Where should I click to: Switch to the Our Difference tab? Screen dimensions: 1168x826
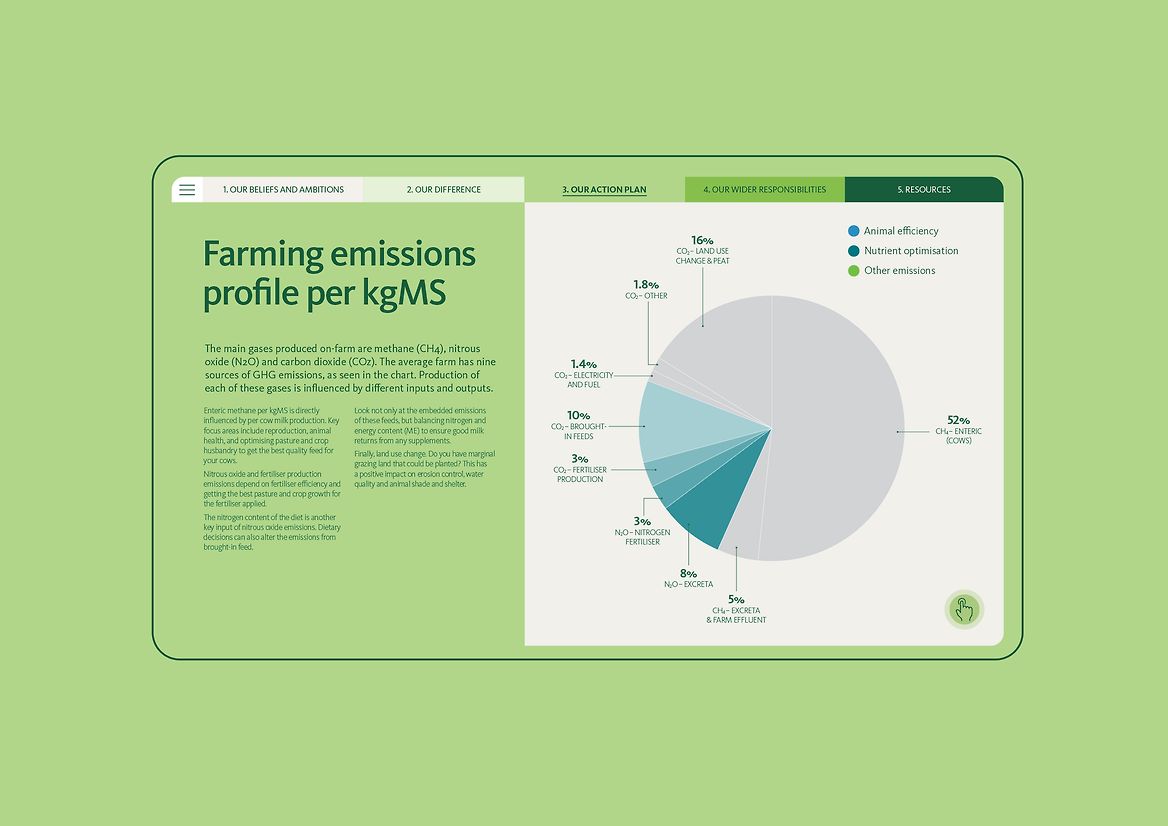pos(443,189)
